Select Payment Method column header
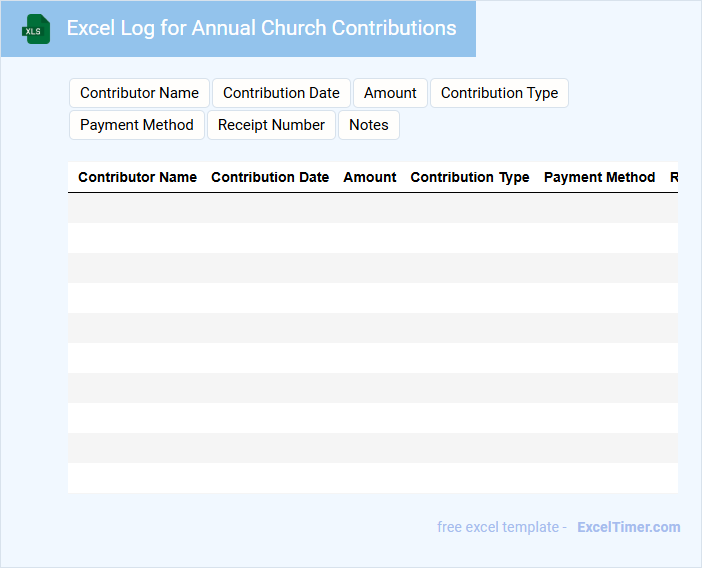The image size is (702, 568). pos(599,177)
